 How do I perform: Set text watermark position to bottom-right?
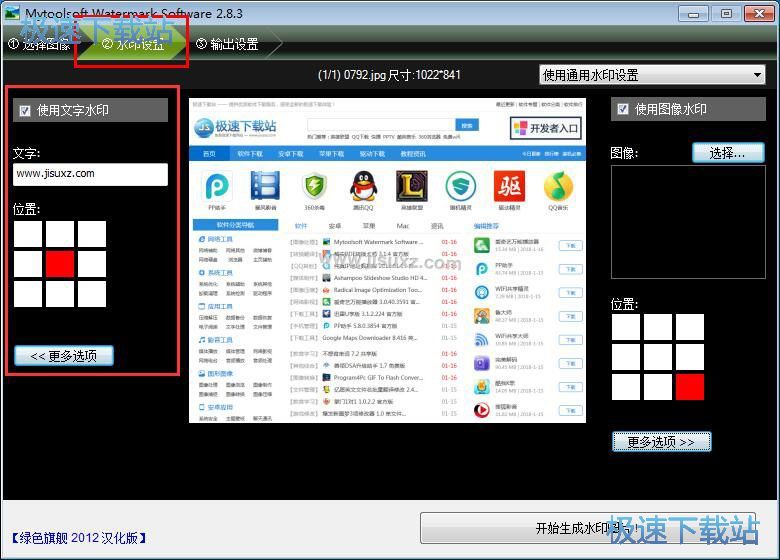92,294
